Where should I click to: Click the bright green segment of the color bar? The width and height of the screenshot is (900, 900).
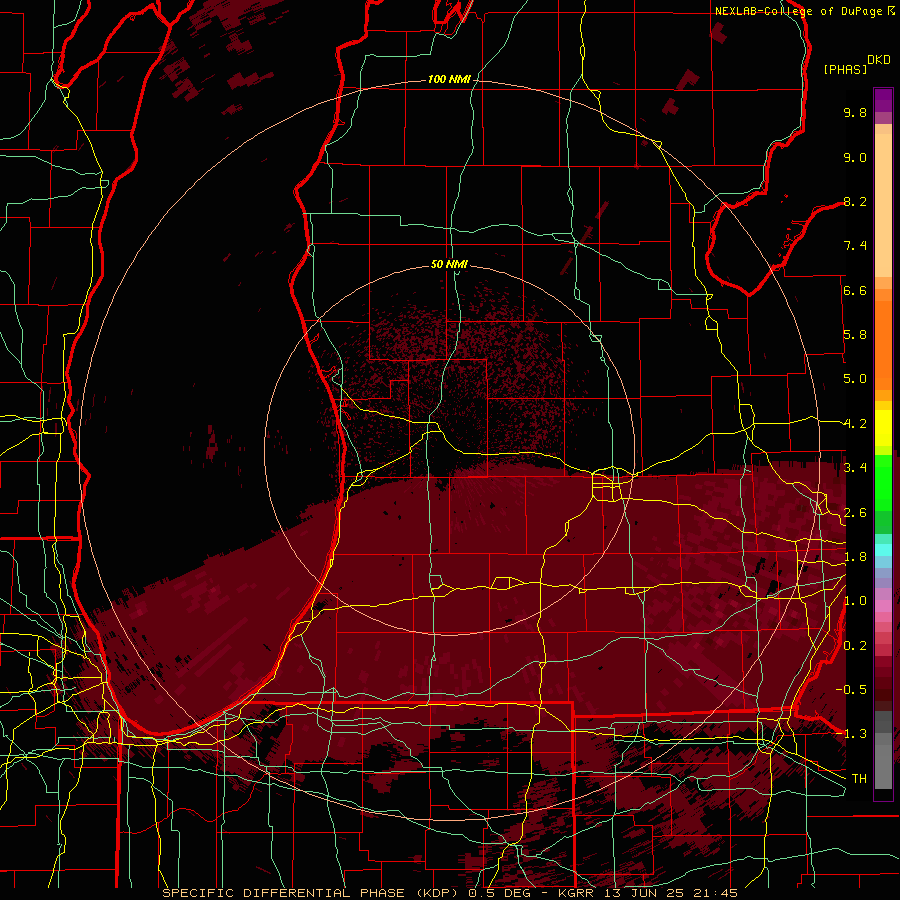(883, 483)
